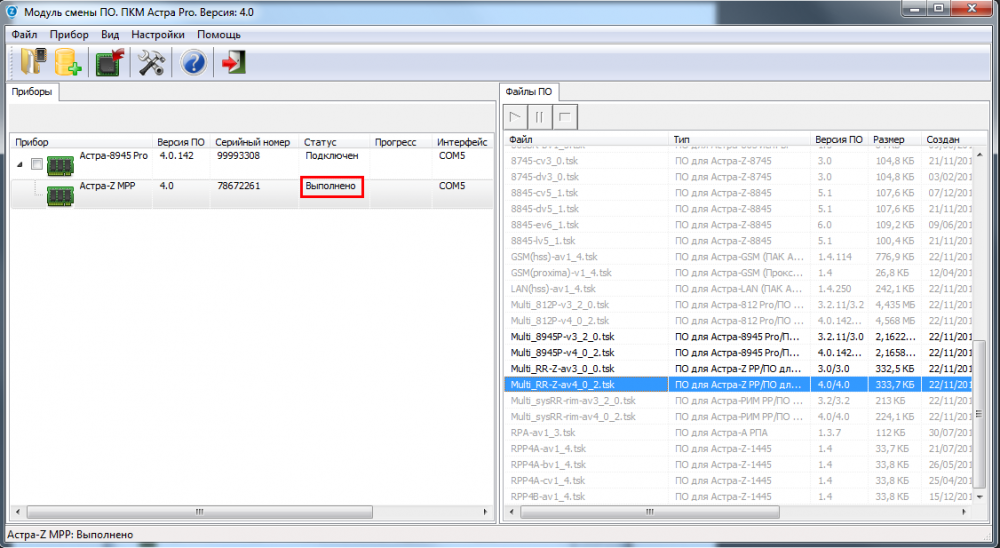Select file RPP4A-bv1_4.tsk
1000x548 pixels.
point(739,464)
